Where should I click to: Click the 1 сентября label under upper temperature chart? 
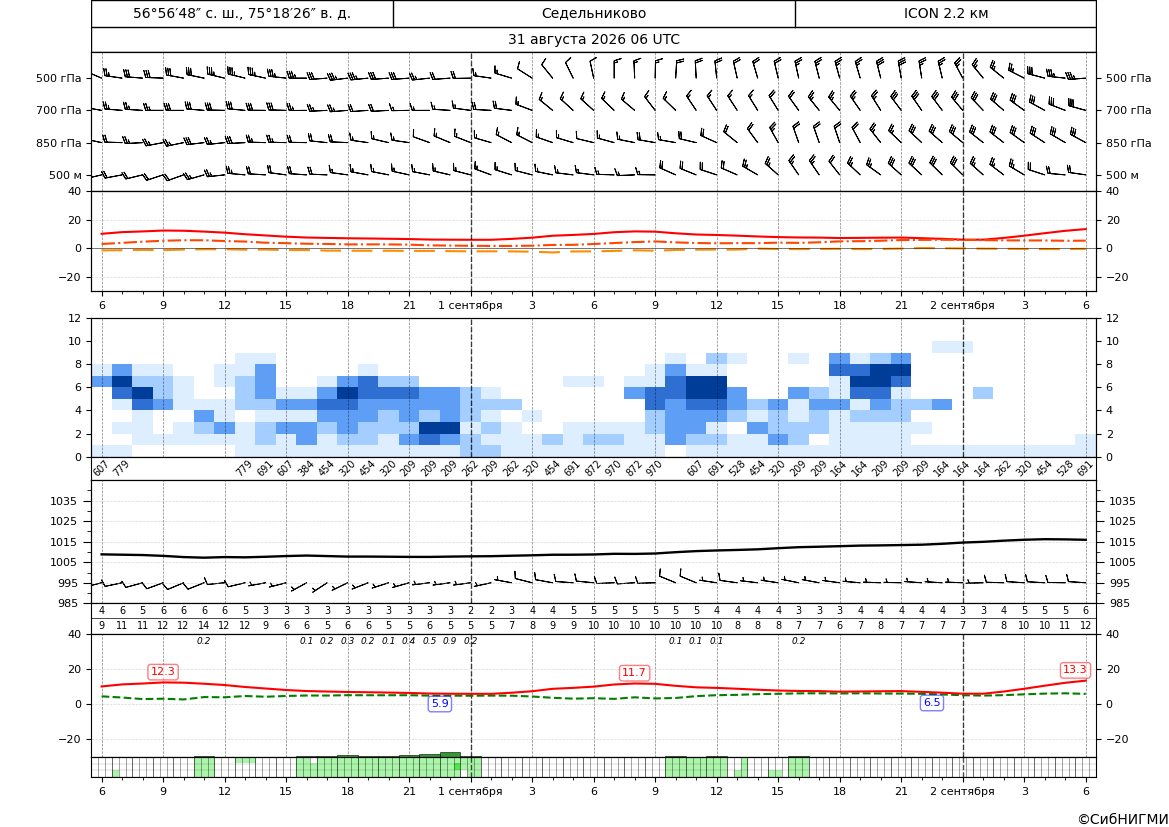(470, 305)
